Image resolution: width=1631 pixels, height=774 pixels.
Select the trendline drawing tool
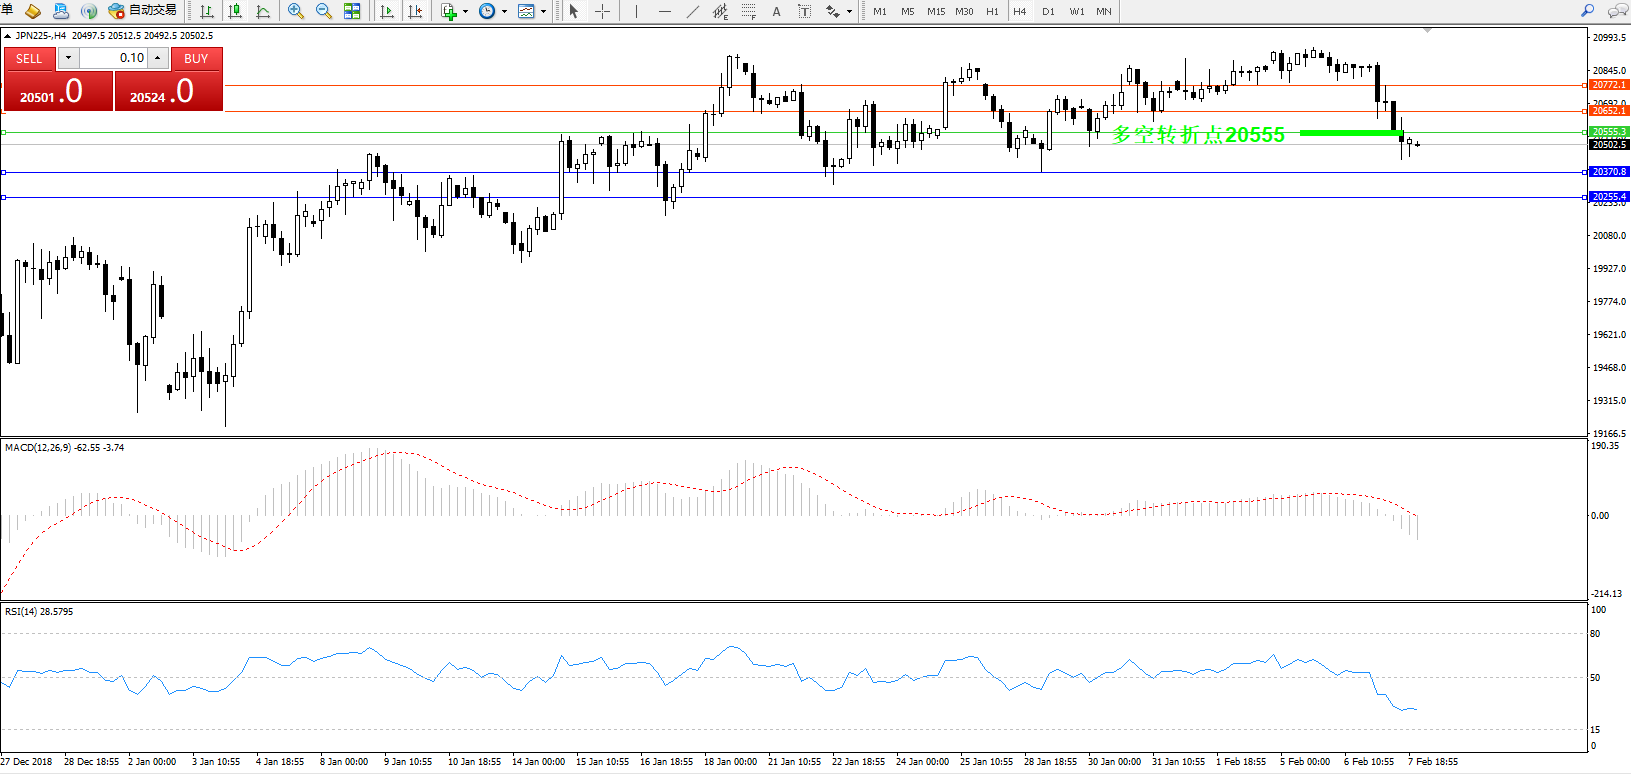(693, 11)
